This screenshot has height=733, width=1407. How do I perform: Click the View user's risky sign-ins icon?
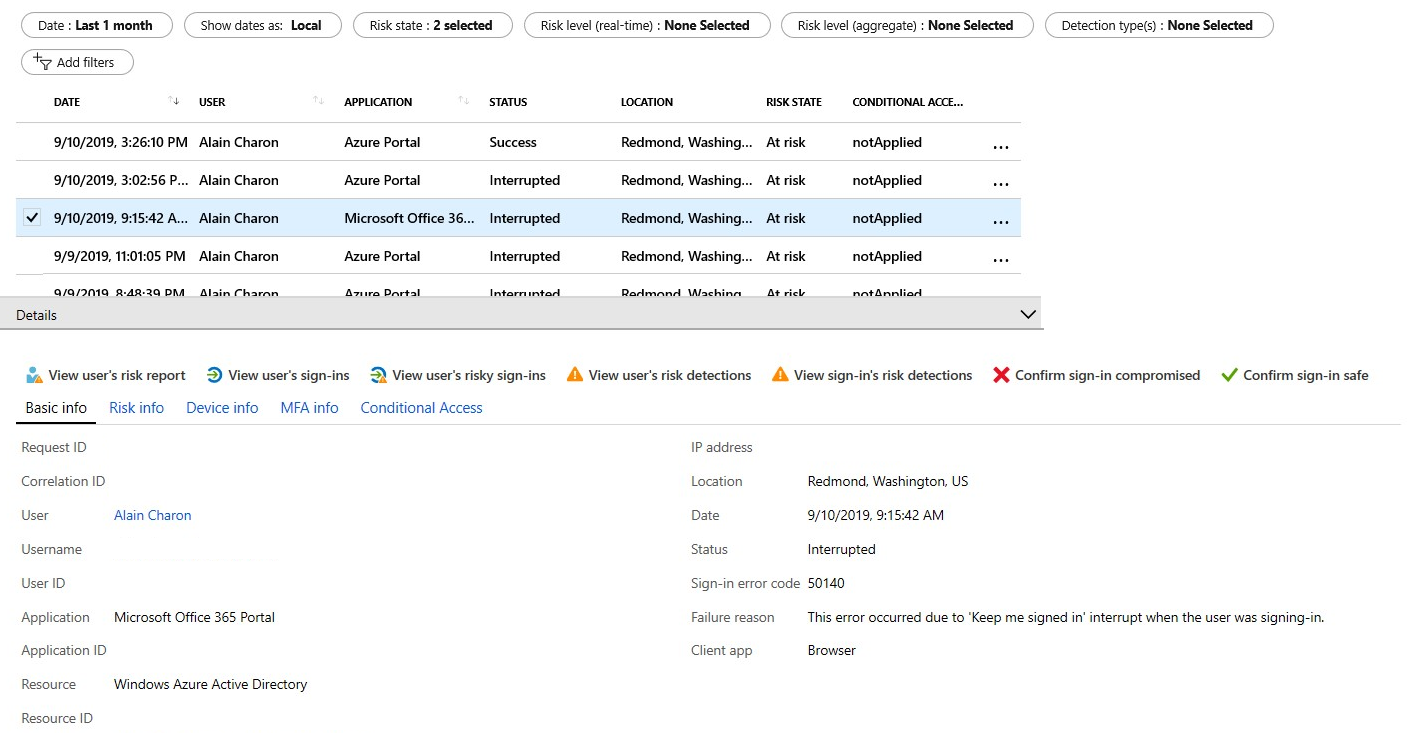point(378,375)
